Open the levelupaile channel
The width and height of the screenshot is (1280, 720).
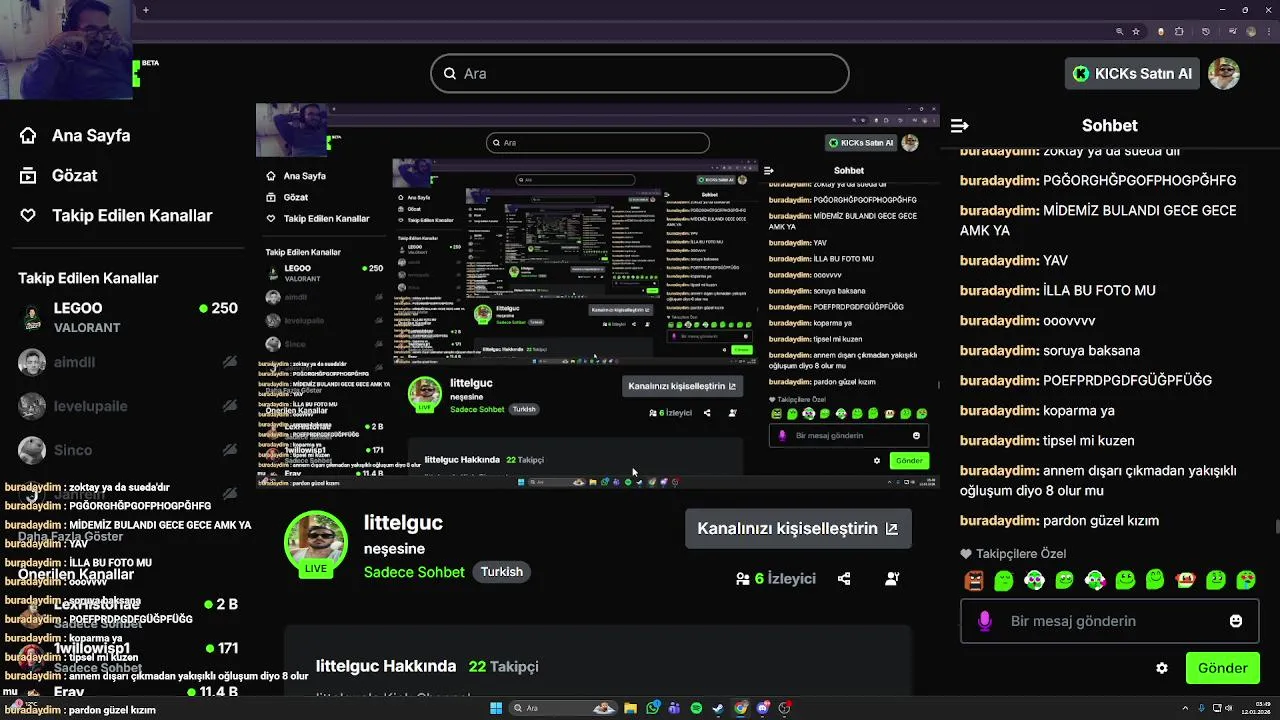(x=128, y=406)
